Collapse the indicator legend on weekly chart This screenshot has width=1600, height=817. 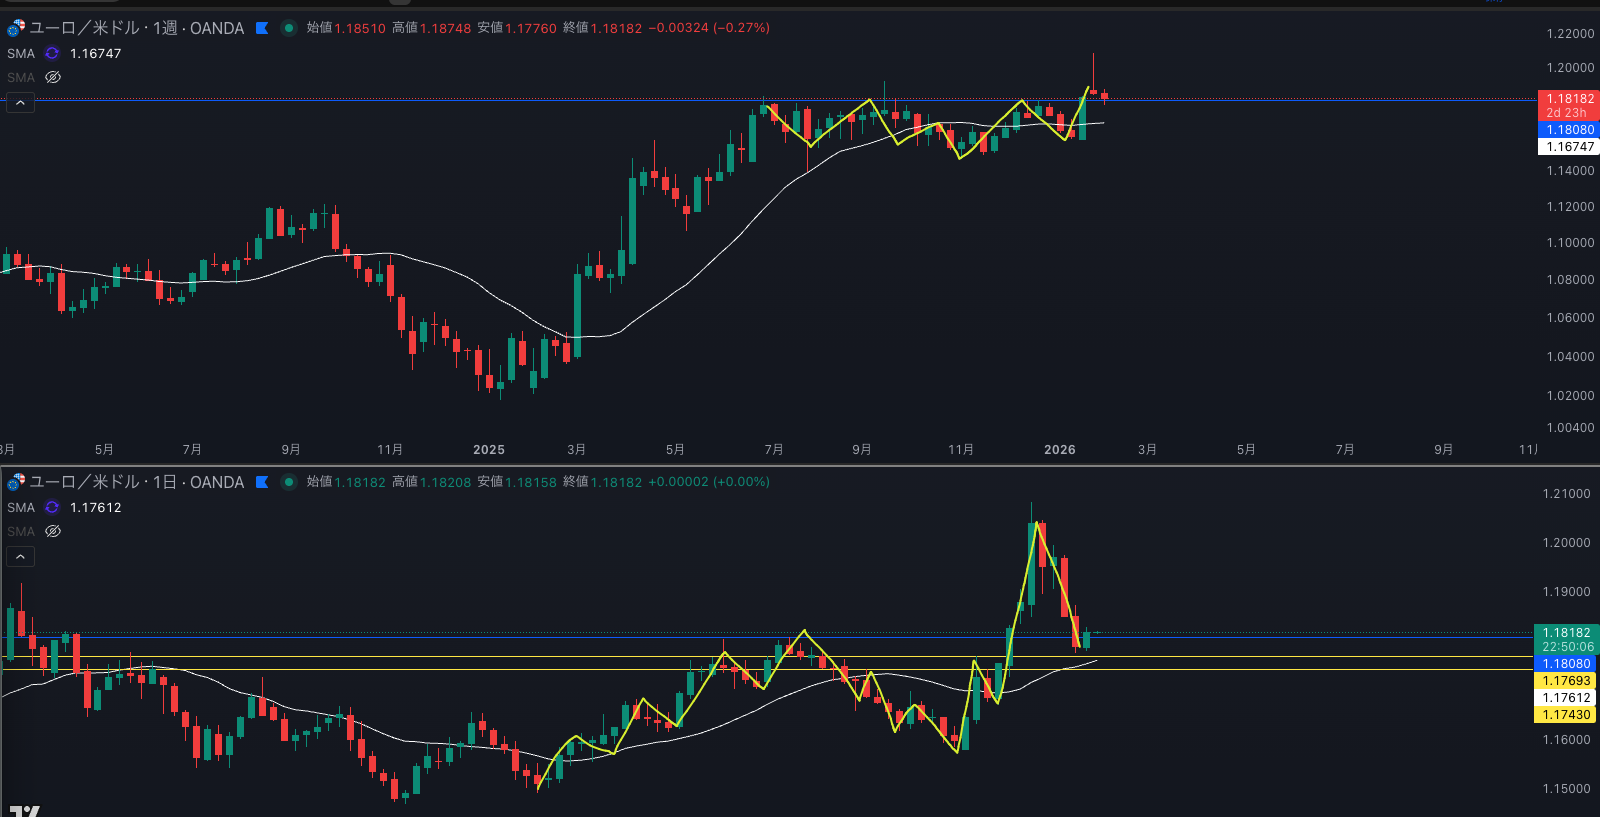[20, 103]
